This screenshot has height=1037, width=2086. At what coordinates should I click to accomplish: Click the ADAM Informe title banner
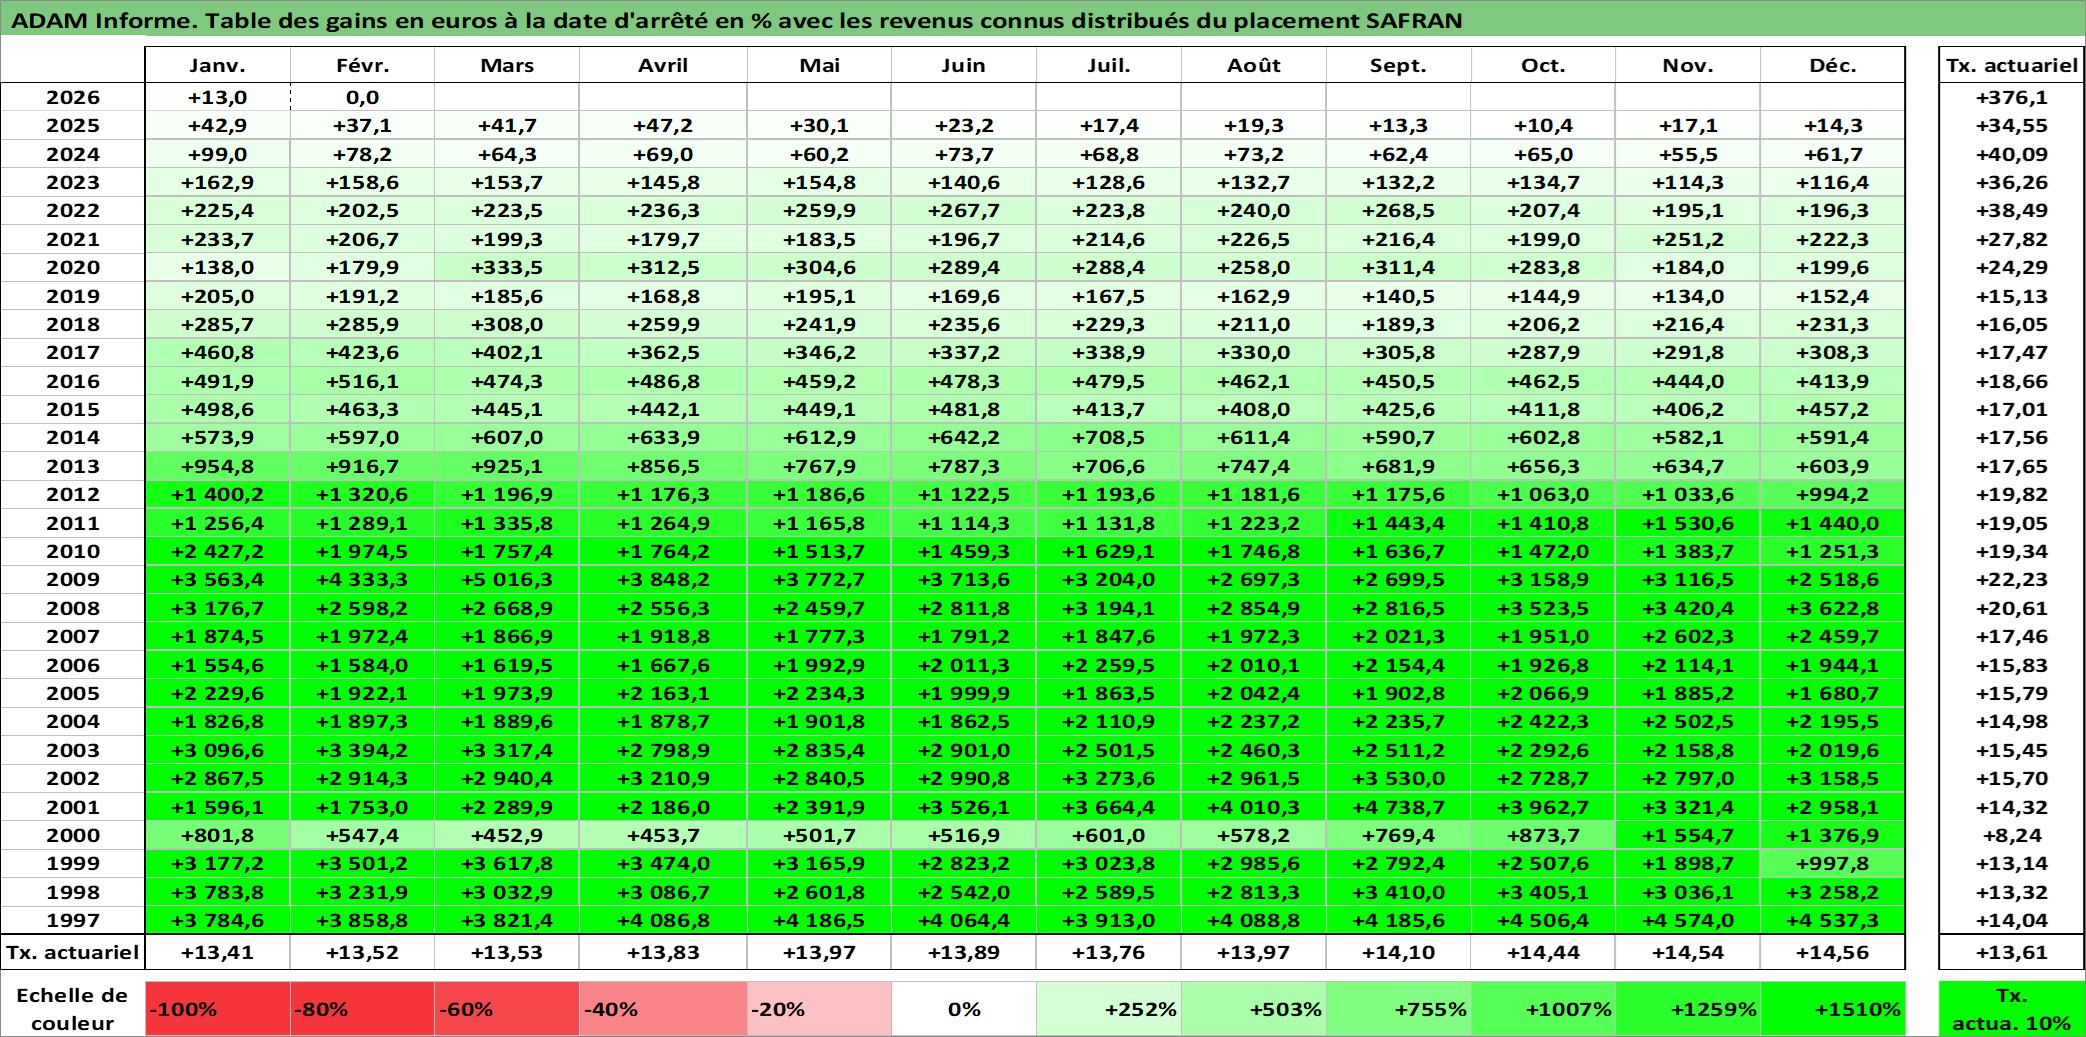[1043, 19]
